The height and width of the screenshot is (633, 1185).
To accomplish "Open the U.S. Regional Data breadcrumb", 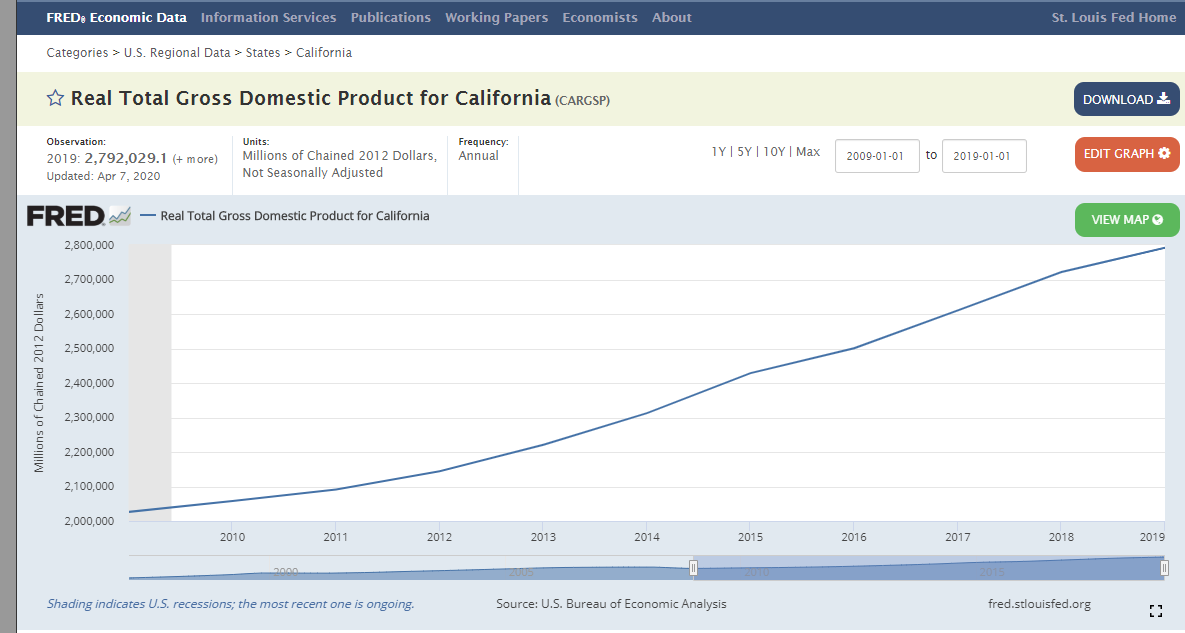I will tap(177, 53).
